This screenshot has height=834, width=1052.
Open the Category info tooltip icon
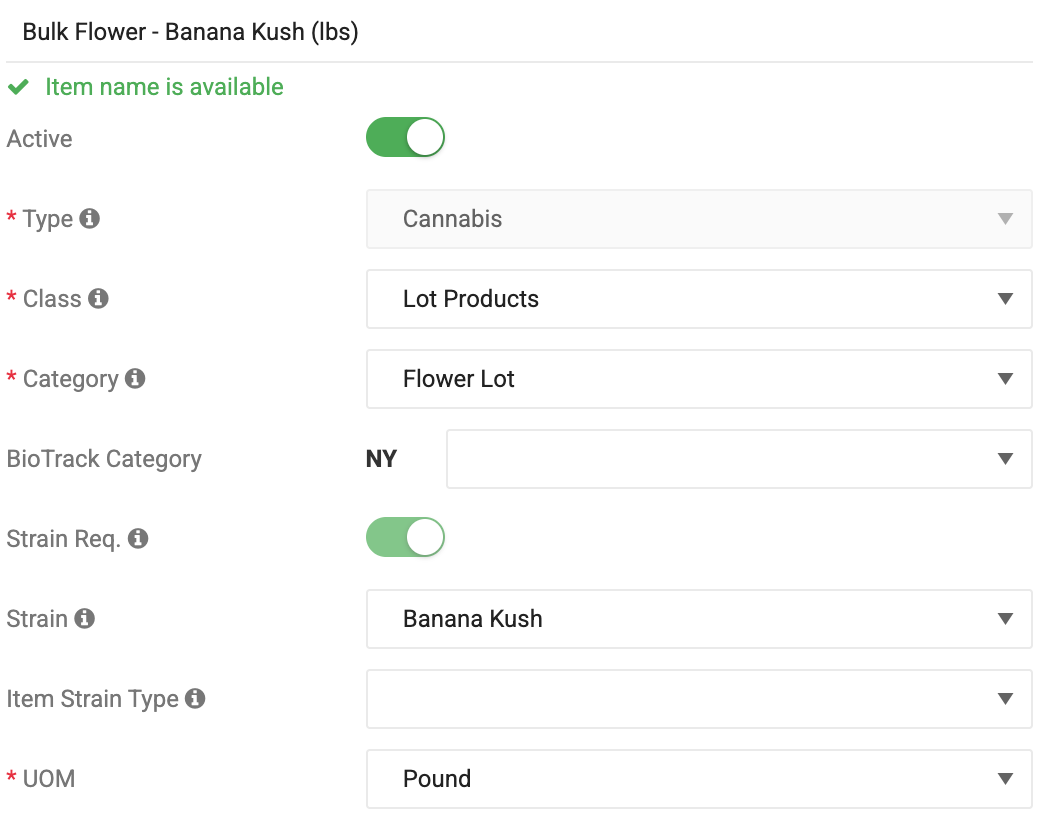135,378
